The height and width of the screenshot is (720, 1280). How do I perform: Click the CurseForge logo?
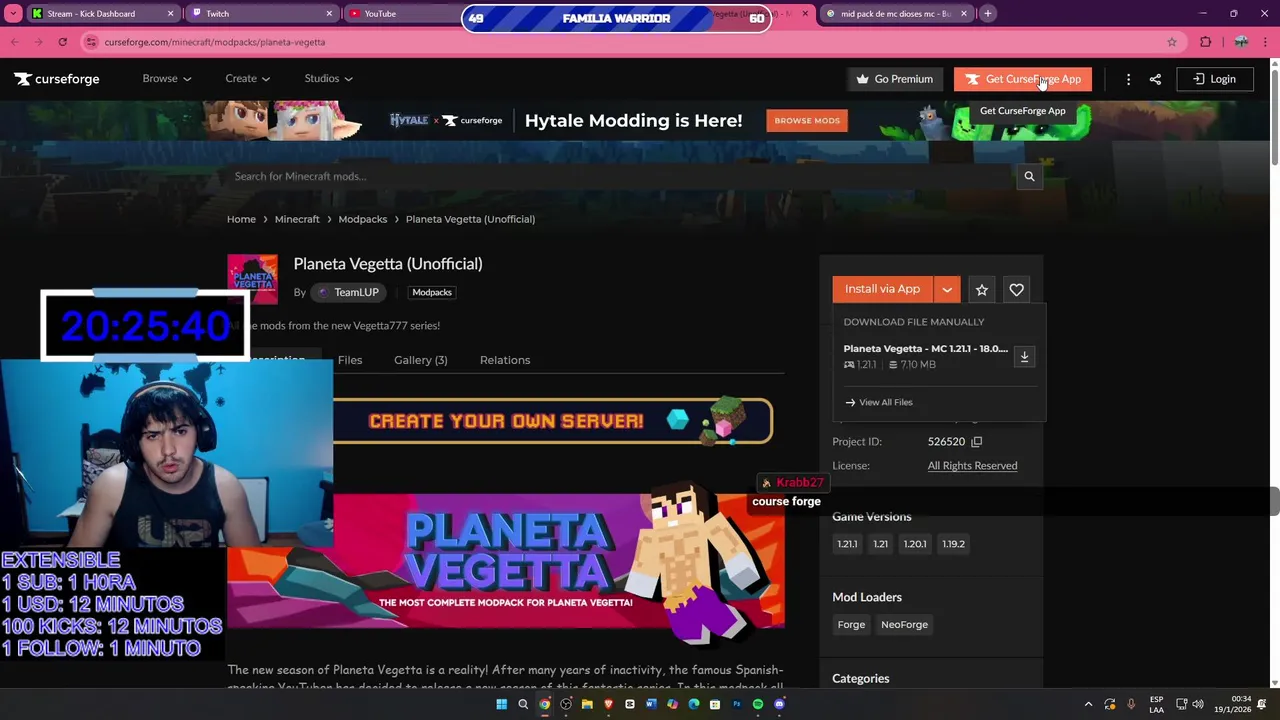(57, 79)
